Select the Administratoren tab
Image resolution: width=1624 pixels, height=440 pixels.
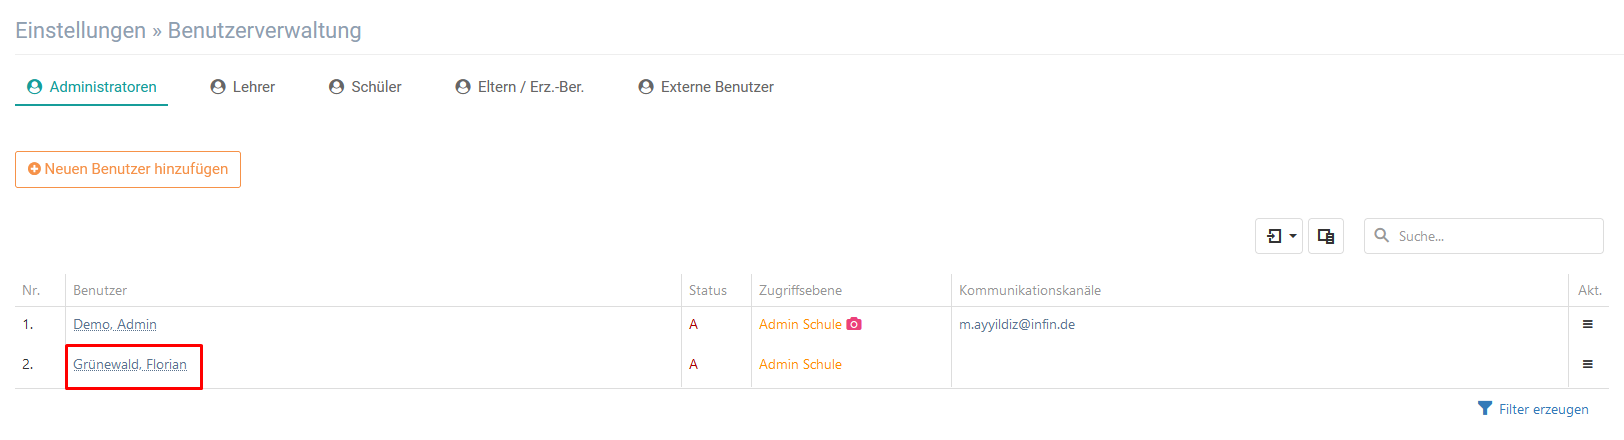pyautogui.click(x=92, y=87)
